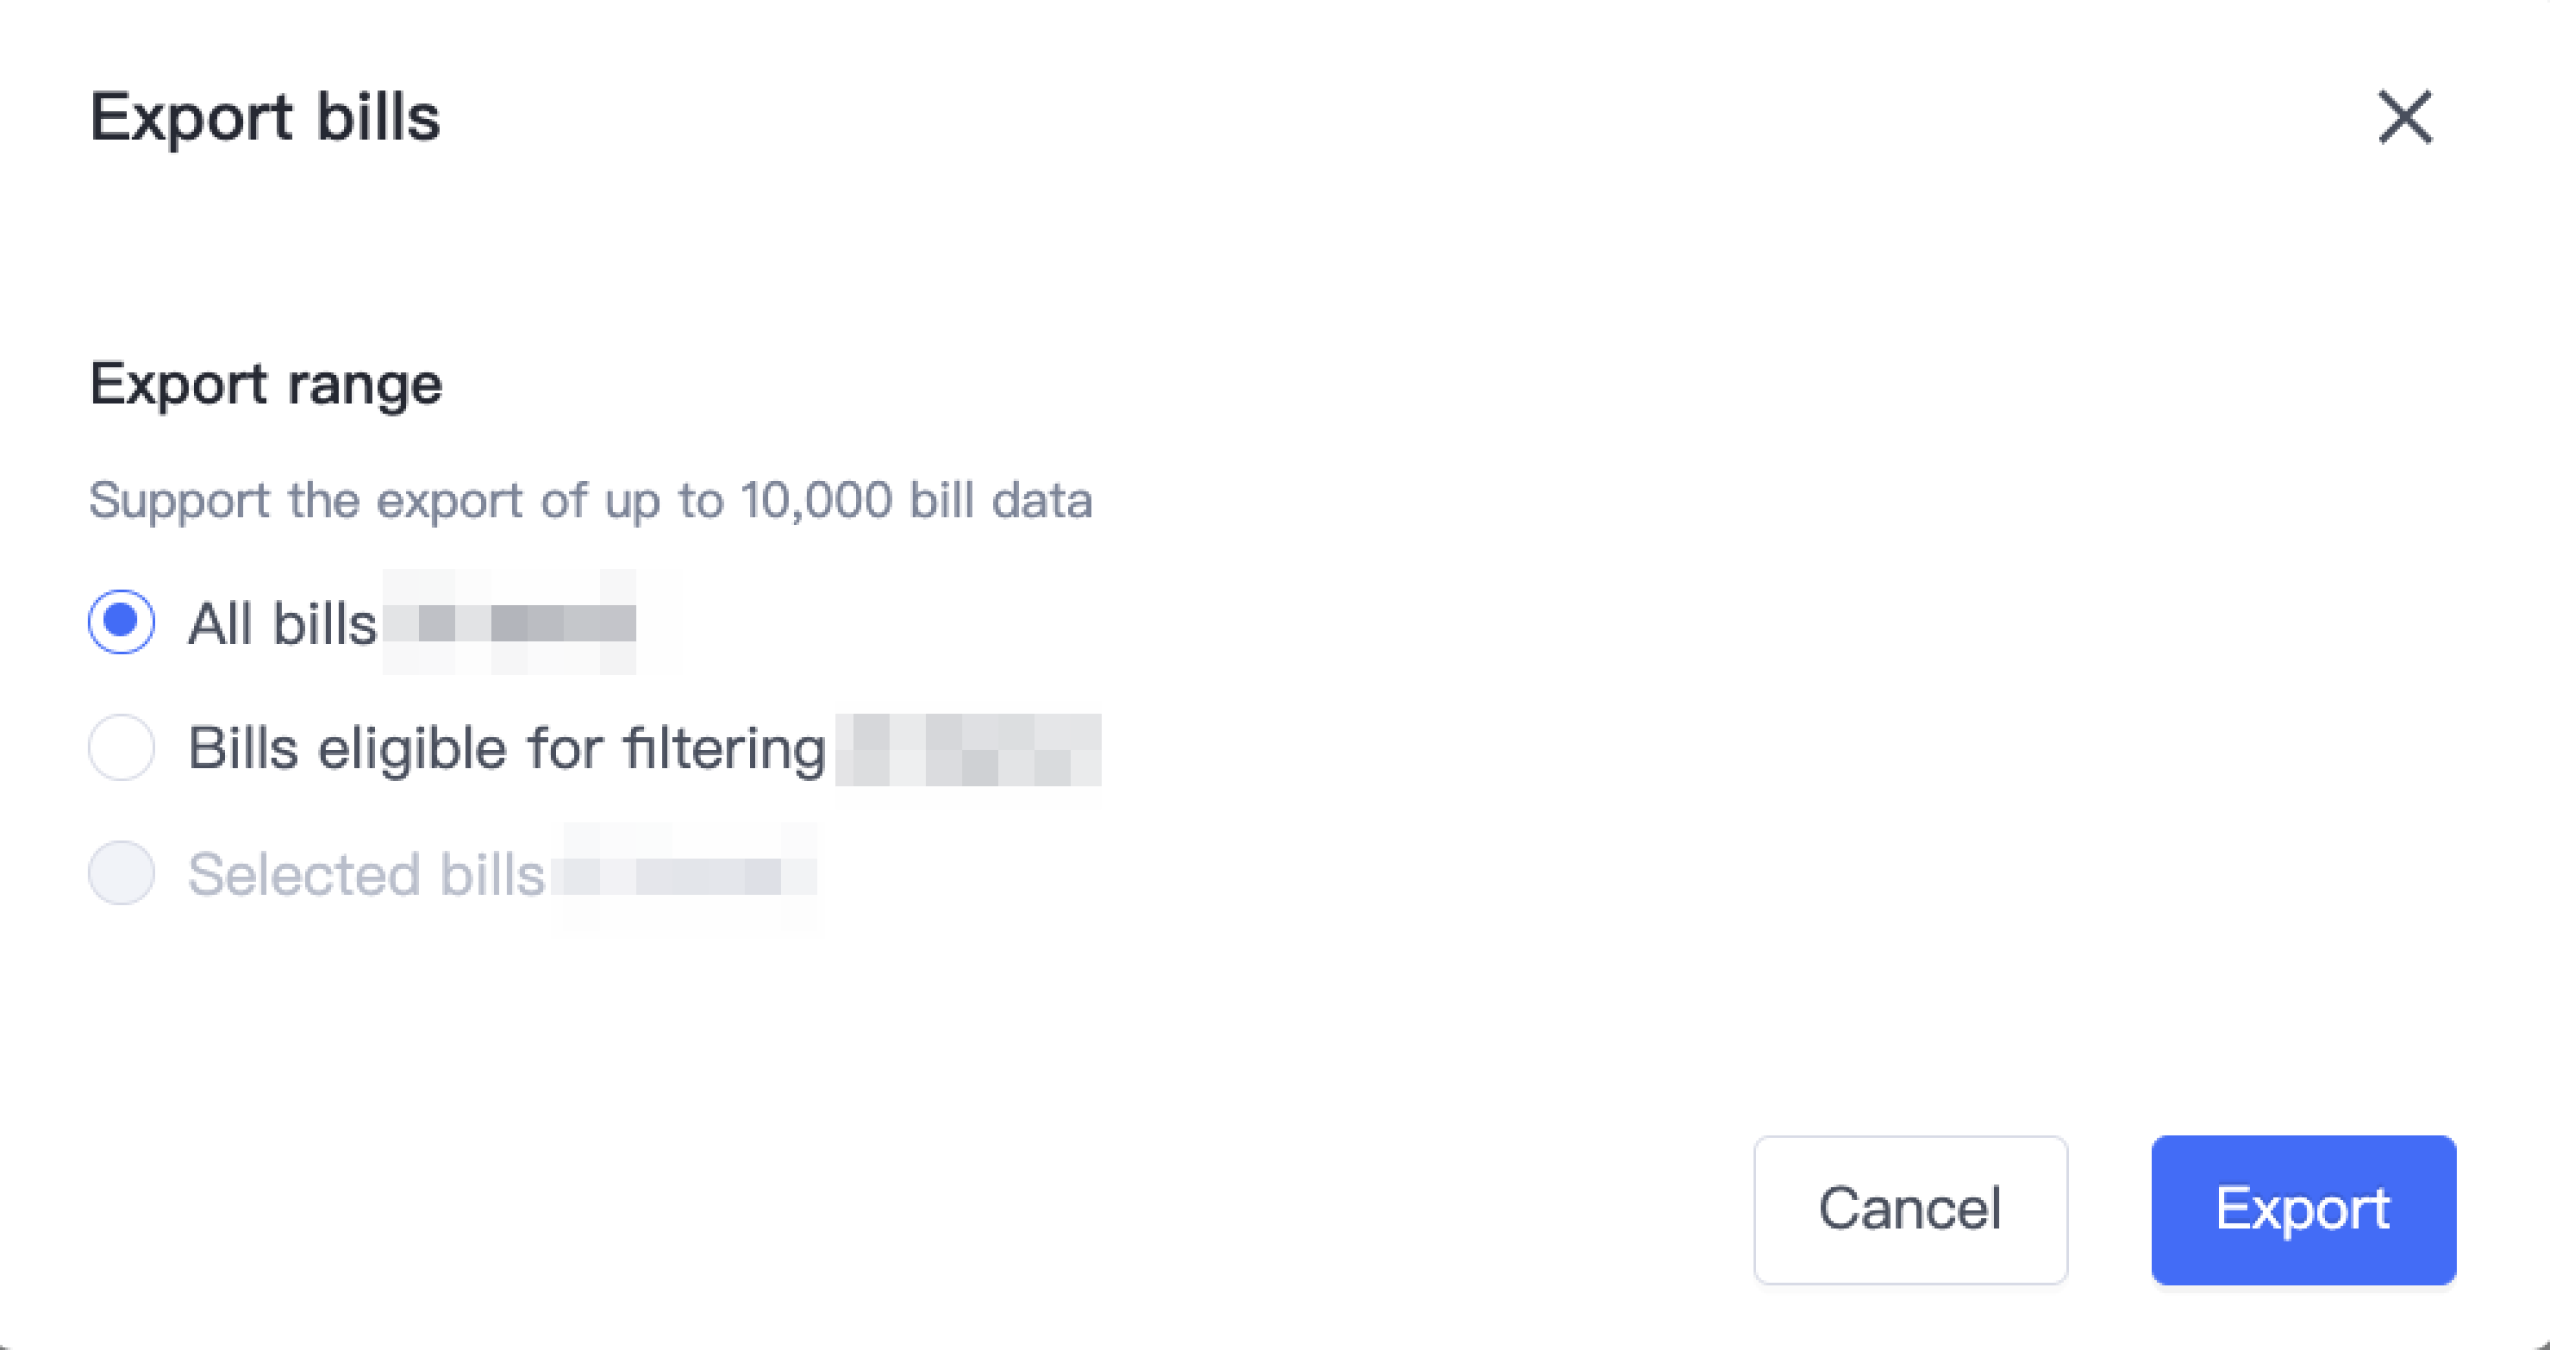Viewport: 2550px width, 1350px height.
Task: Select the All bills radio button
Action: click(x=122, y=622)
